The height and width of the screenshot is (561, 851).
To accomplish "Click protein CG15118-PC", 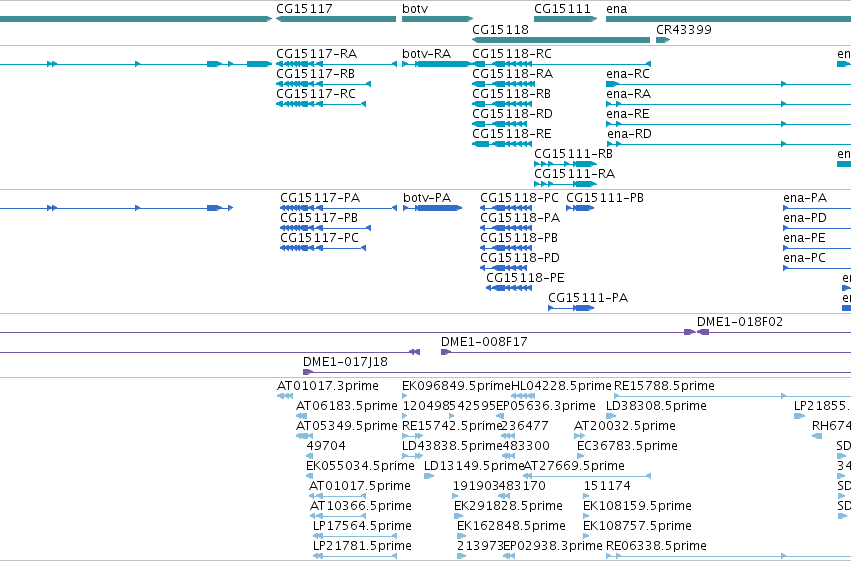I will pos(506,208).
